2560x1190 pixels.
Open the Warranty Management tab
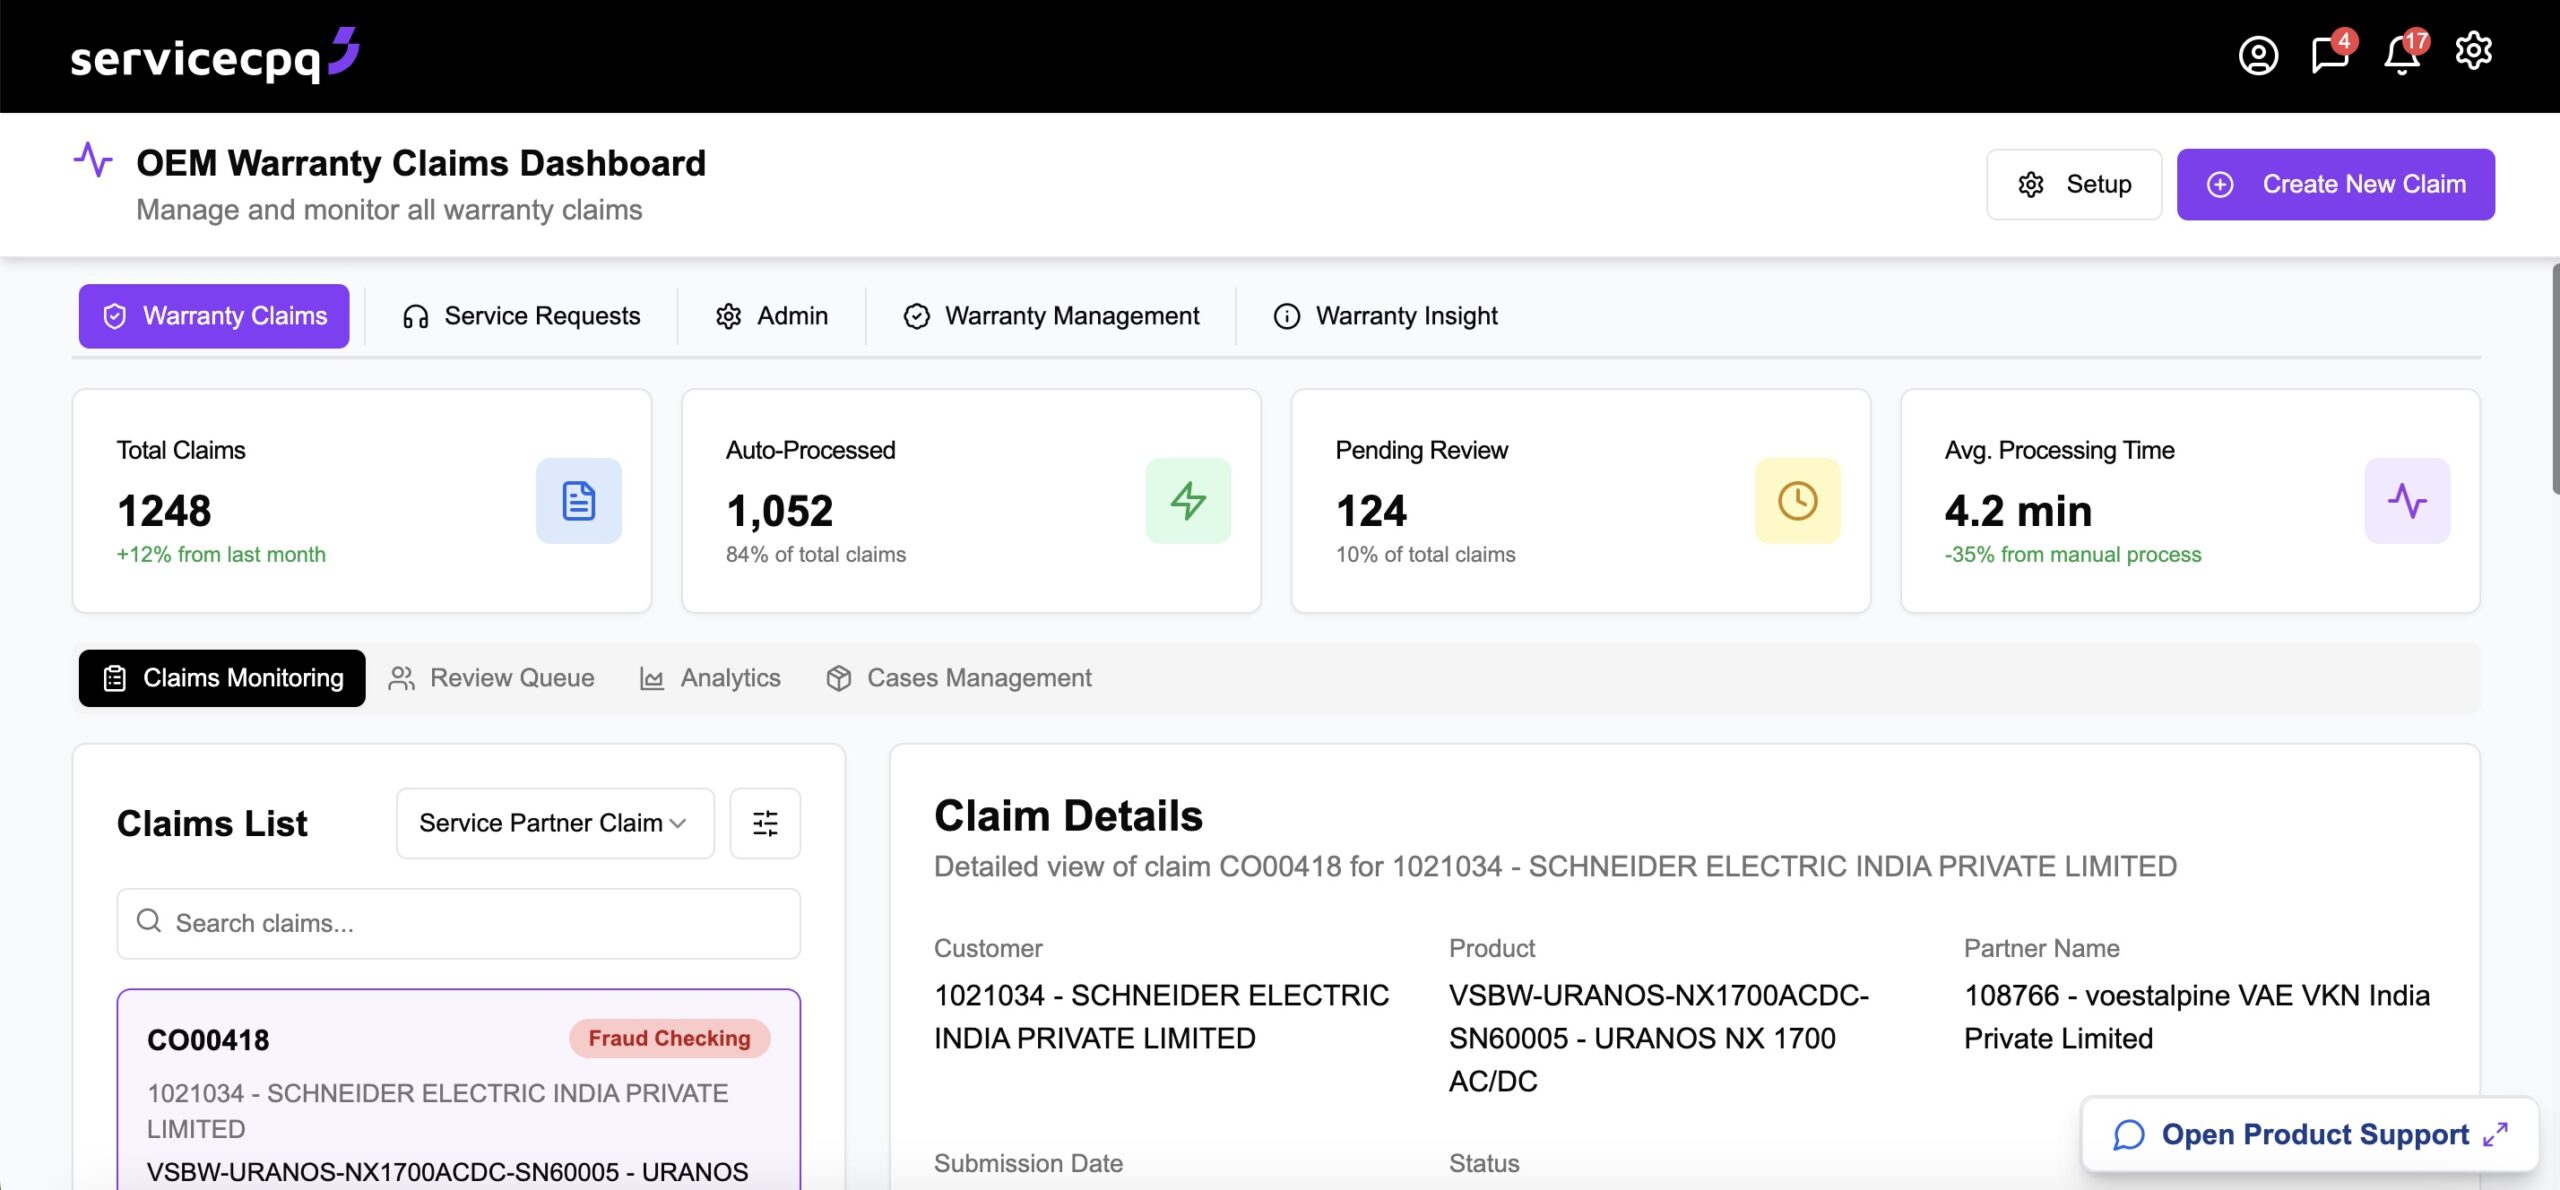tap(1051, 316)
